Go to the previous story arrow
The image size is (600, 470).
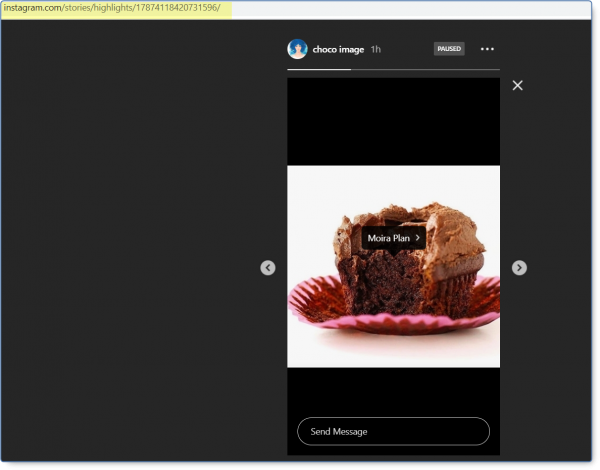pyautogui.click(x=268, y=268)
